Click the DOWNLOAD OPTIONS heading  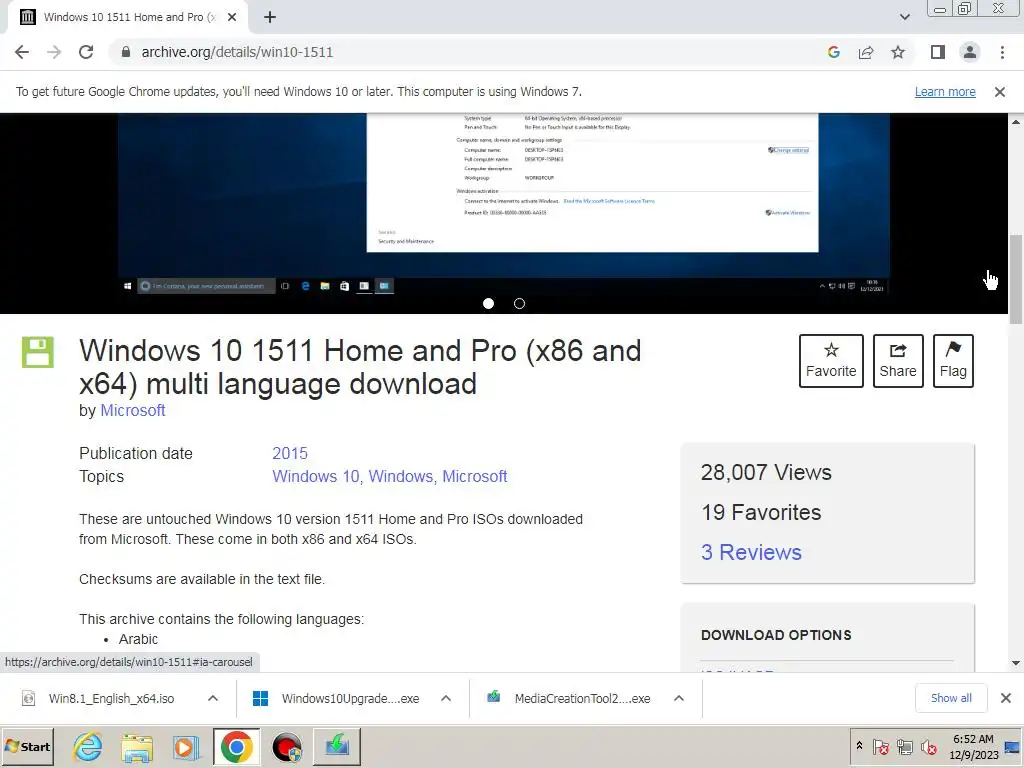click(776, 635)
